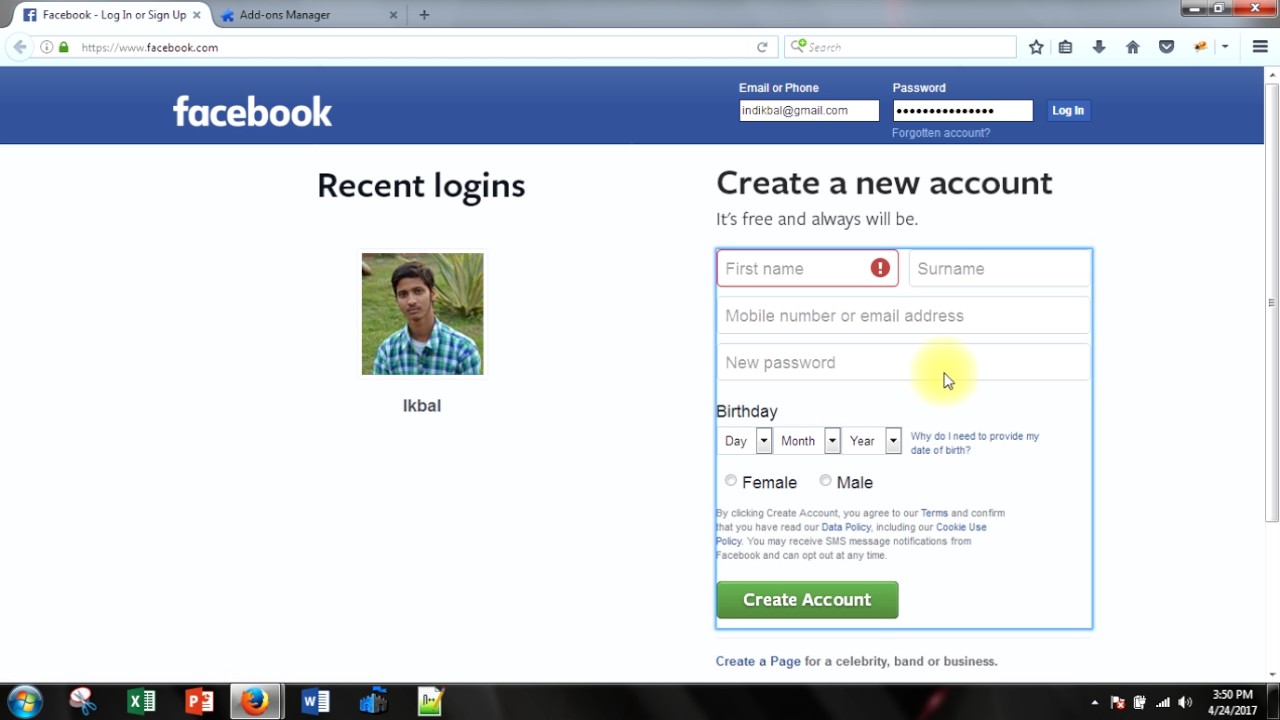Click the Create Account button
1280x720 pixels.
(807, 600)
